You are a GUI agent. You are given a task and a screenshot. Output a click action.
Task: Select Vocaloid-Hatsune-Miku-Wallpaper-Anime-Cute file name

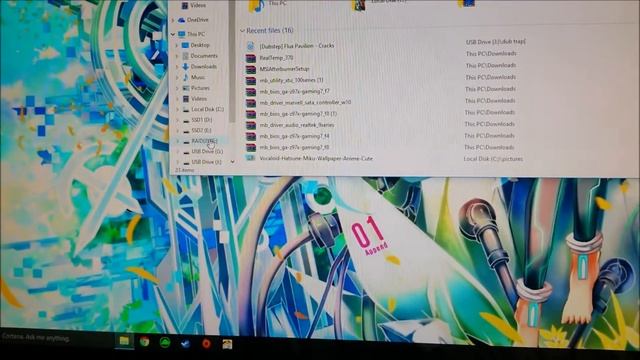(316, 158)
